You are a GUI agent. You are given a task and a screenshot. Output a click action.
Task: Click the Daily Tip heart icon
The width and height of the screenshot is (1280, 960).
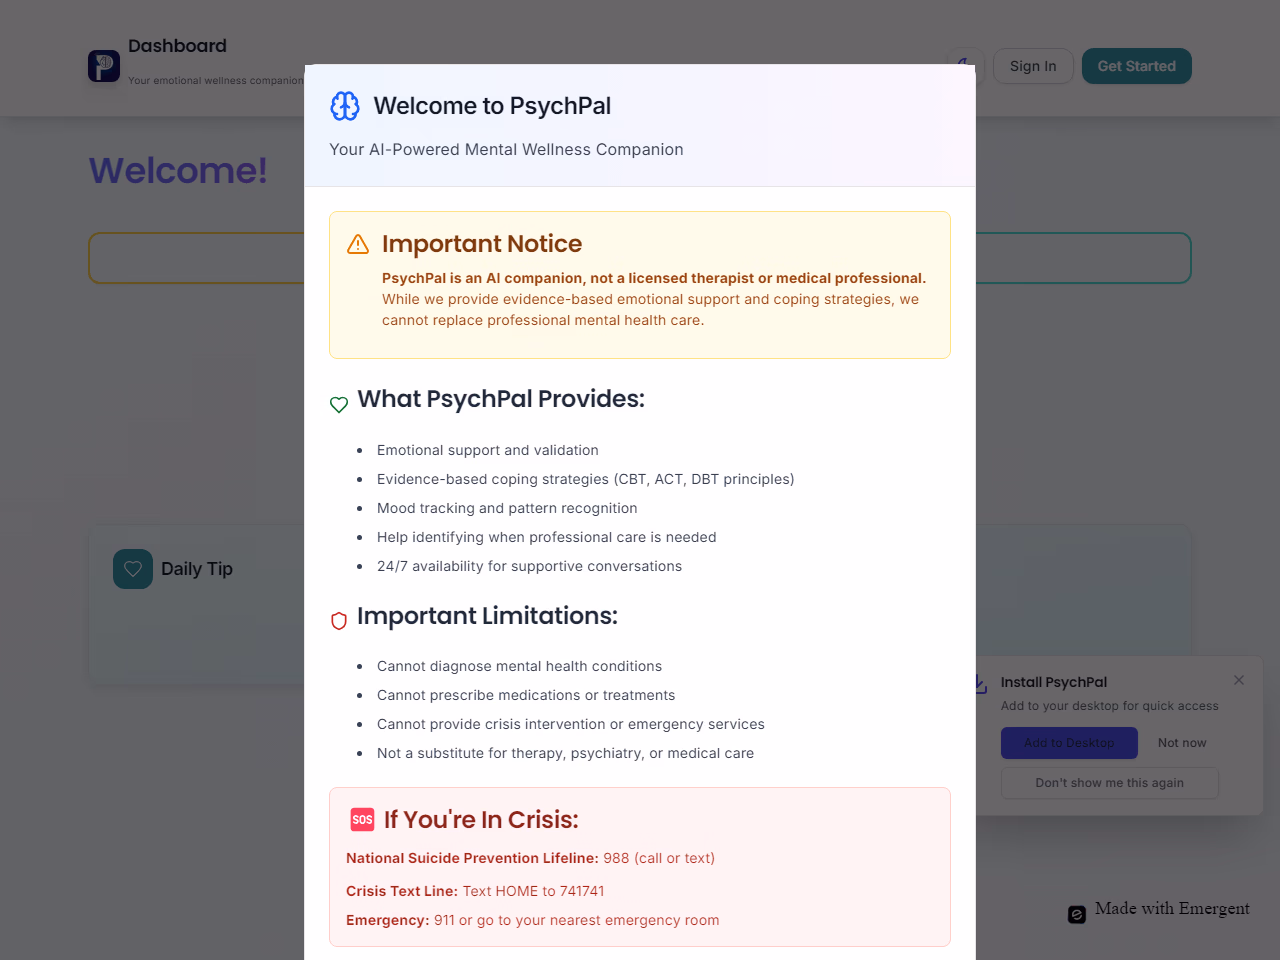click(133, 569)
